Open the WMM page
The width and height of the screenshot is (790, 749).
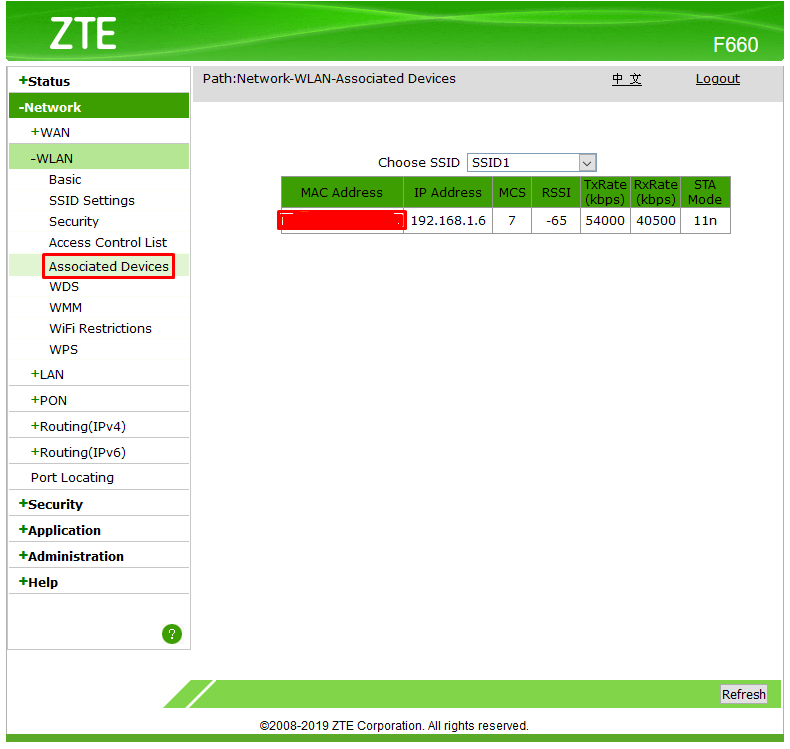tap(65, 307)
